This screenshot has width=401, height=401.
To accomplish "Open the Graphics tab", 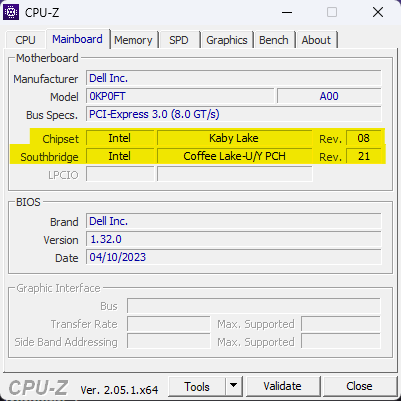I will [x=227, y=40].
